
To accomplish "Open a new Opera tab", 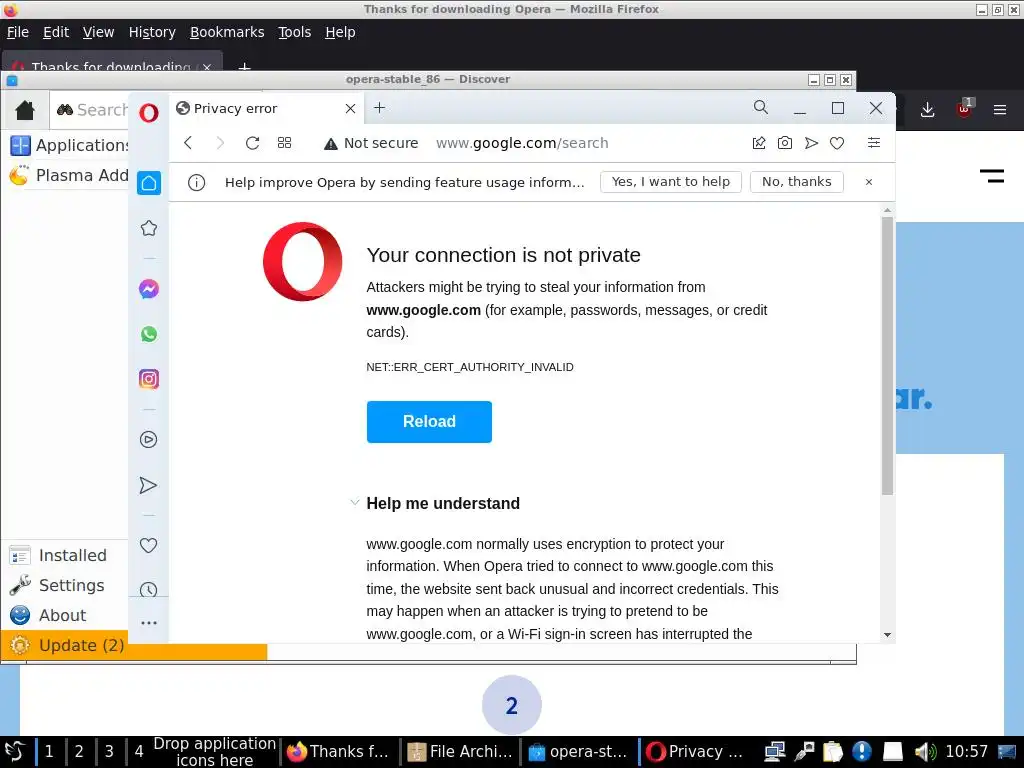I will [x=379, y=108].
